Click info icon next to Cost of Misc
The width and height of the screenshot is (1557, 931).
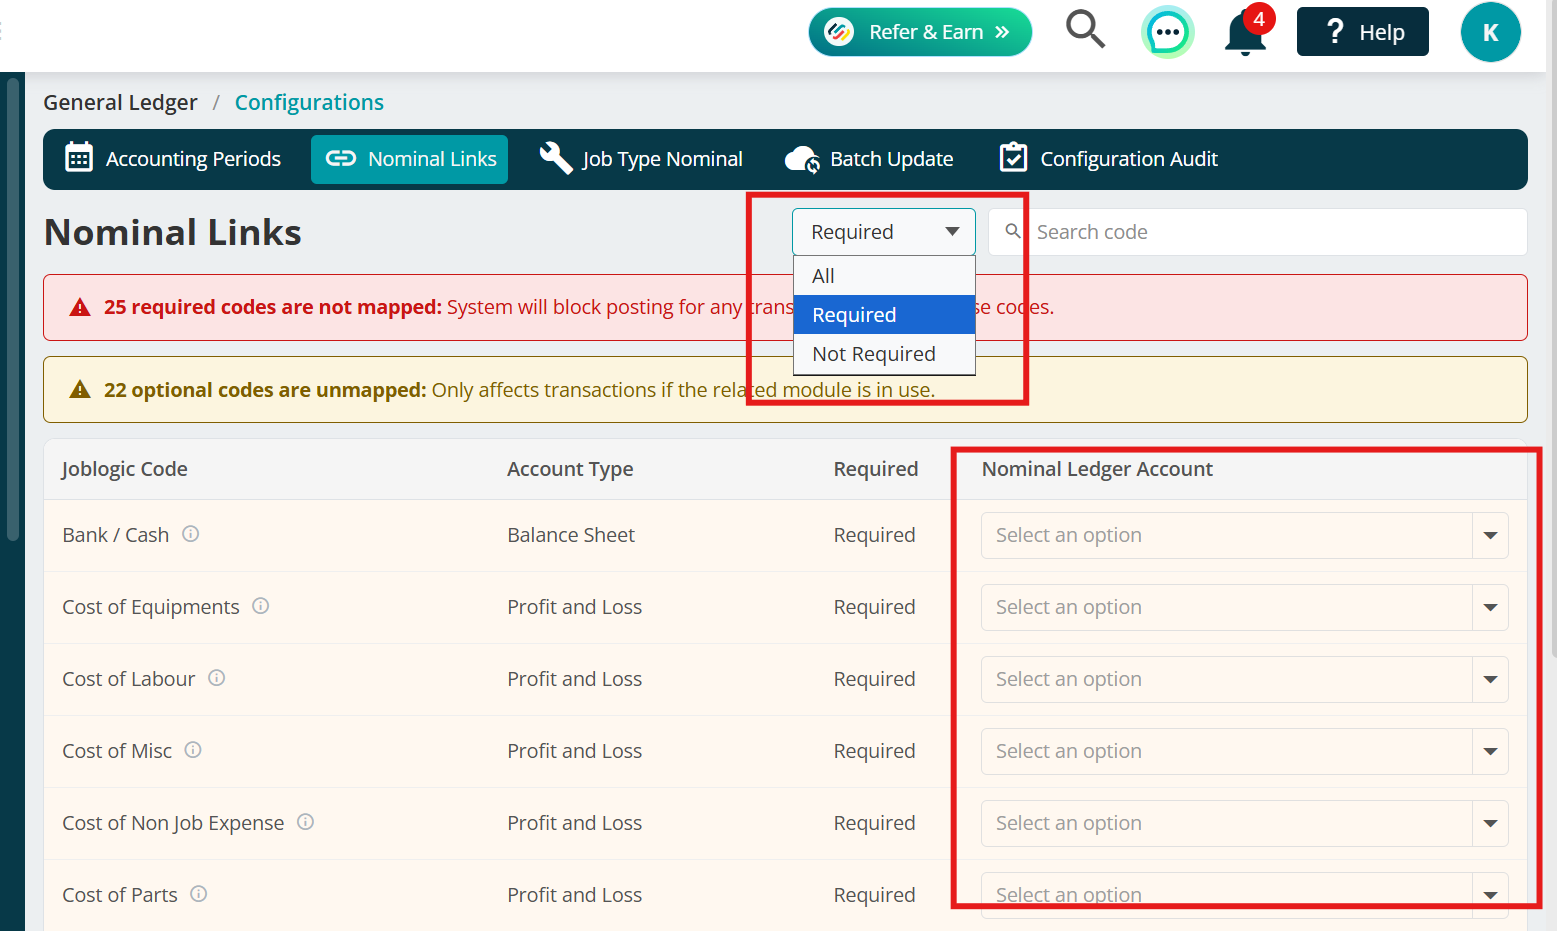coord(194,750)
